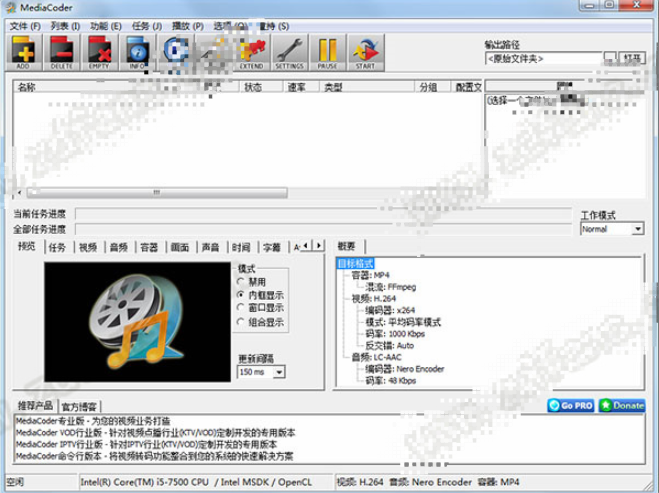Click the EMPTY list toolbar icon

coord(99,53)
